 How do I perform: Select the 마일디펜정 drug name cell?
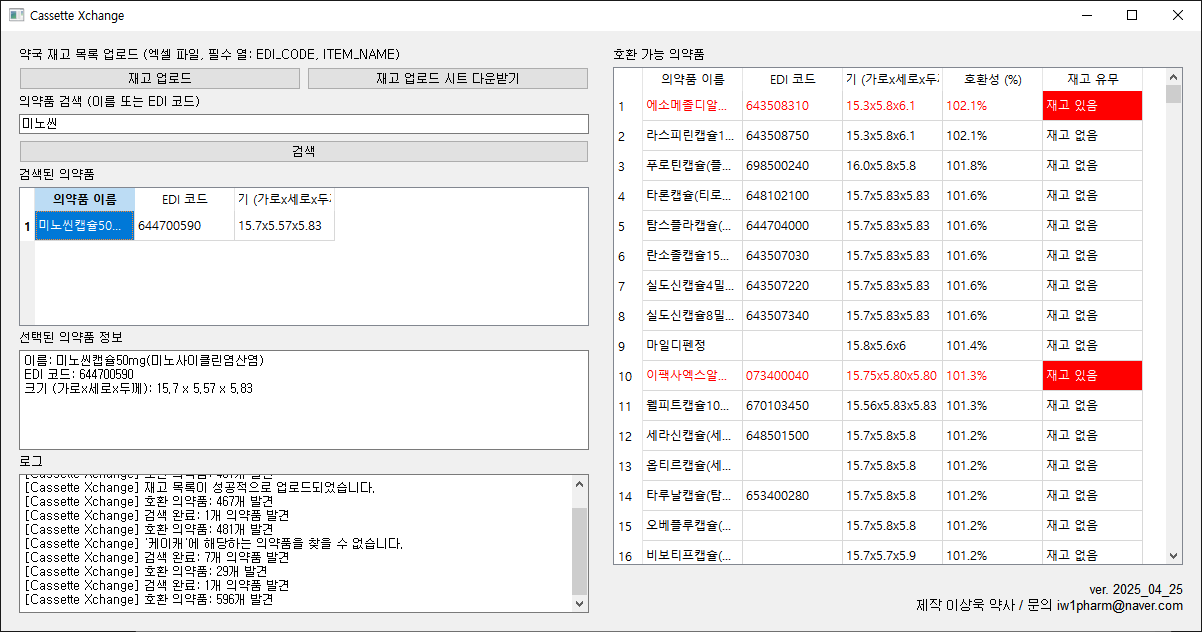(692, 346)
